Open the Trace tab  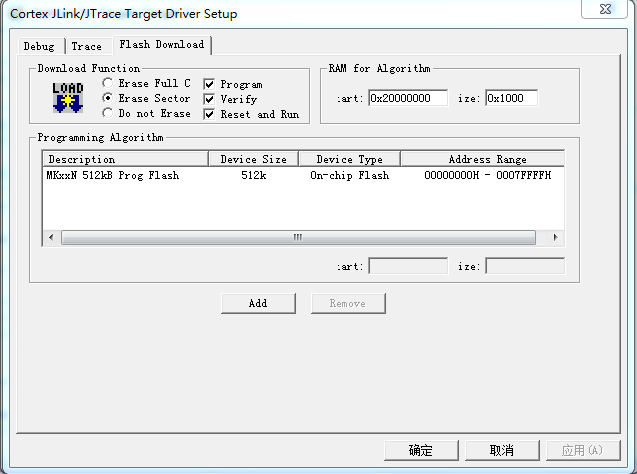click(89, 46)
